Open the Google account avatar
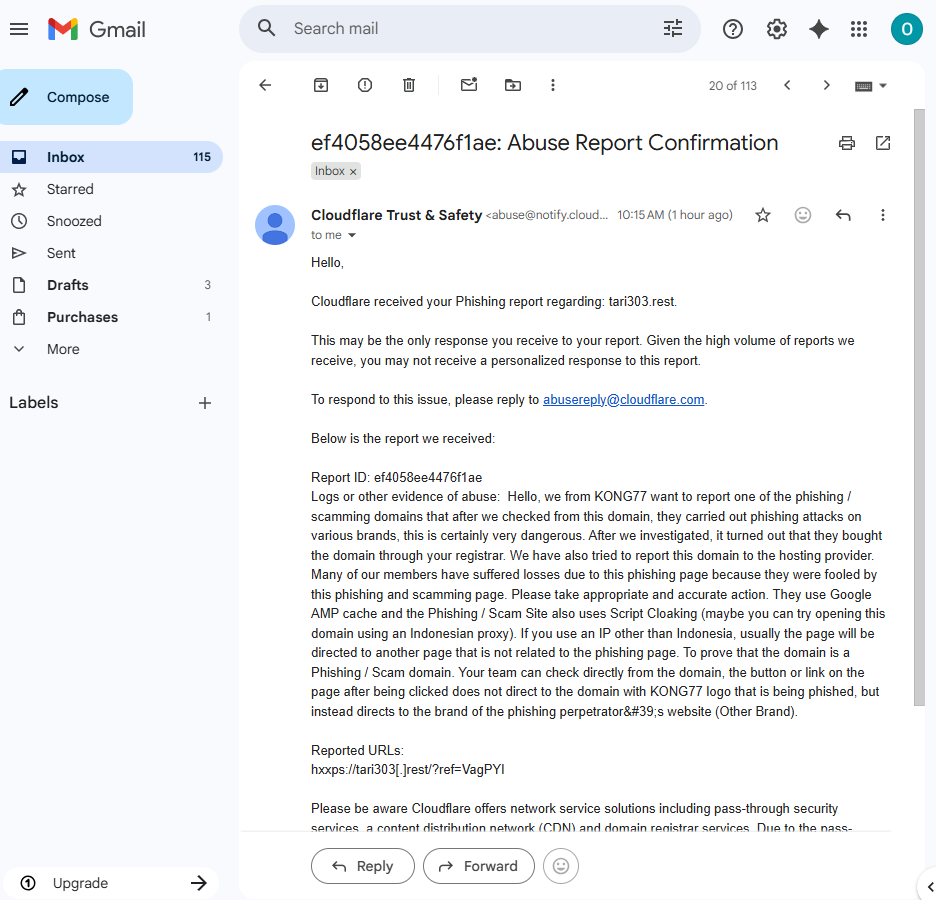Viewport: 936px width, 900px height. point(906,29)
